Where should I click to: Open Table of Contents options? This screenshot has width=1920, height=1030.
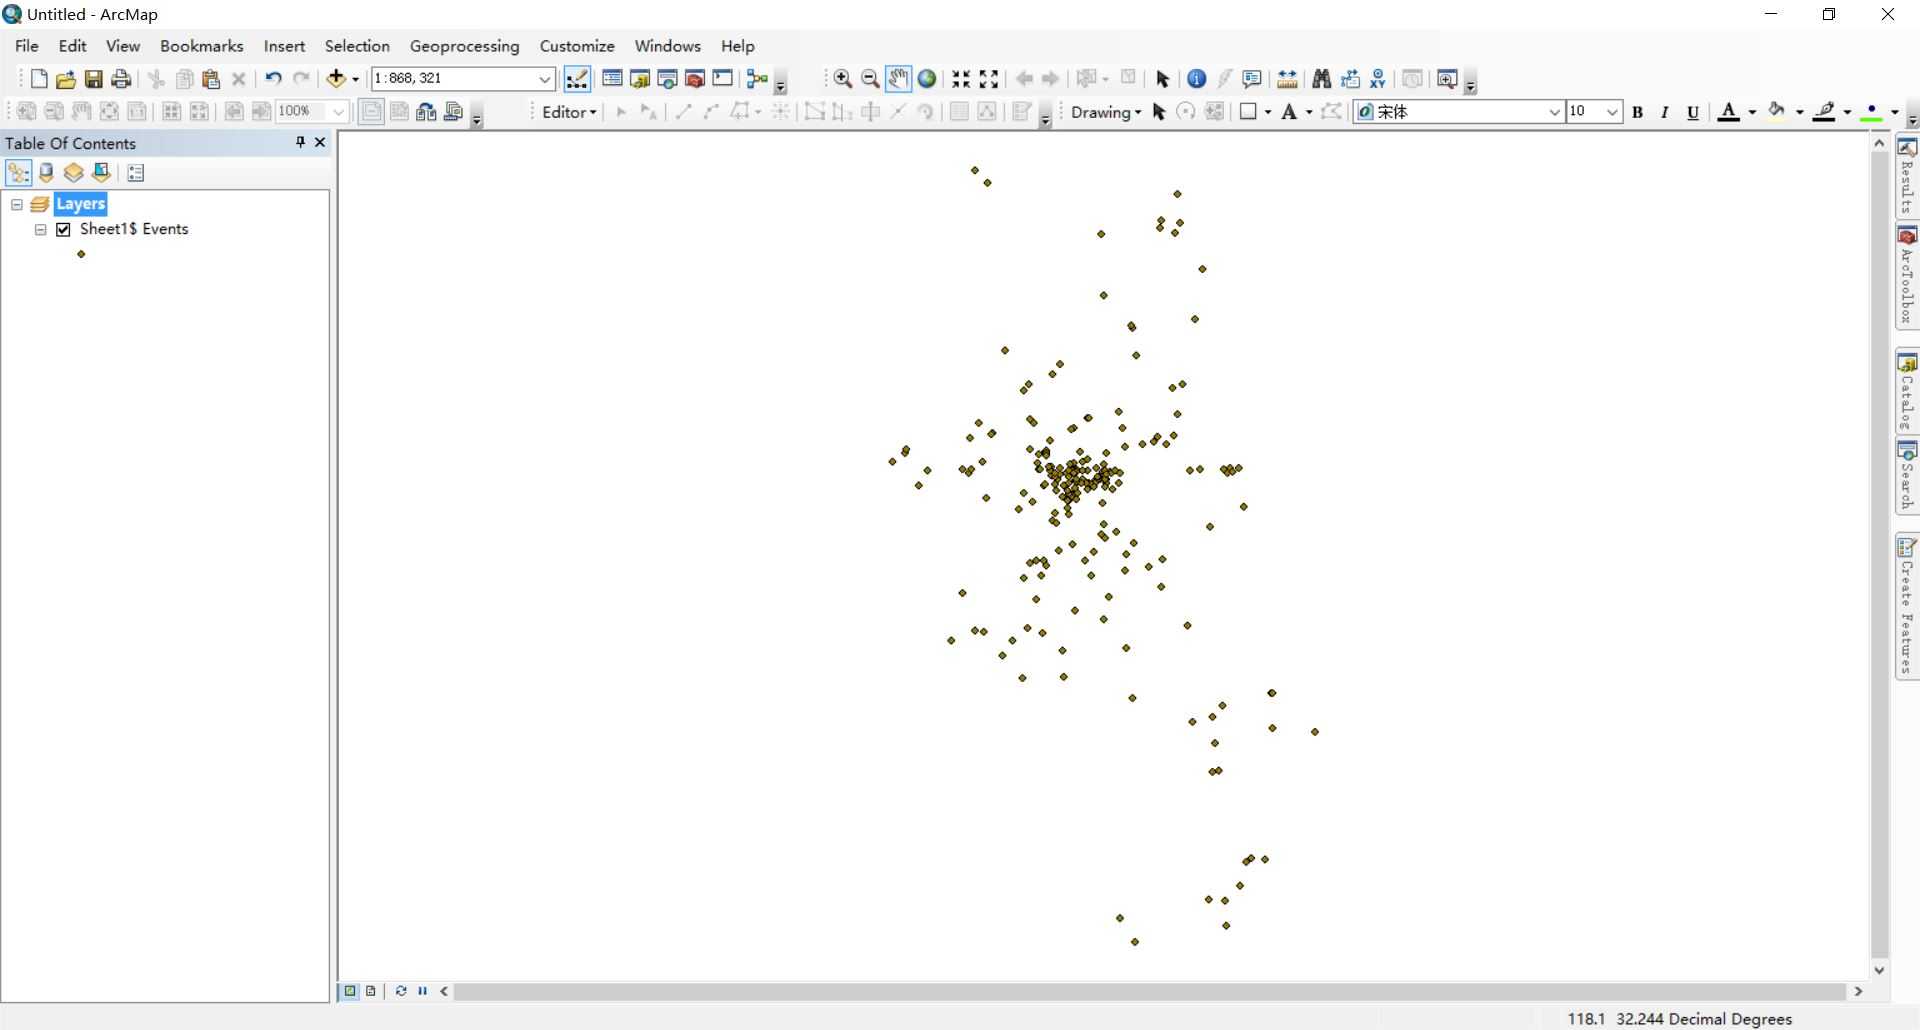point(136,173)
